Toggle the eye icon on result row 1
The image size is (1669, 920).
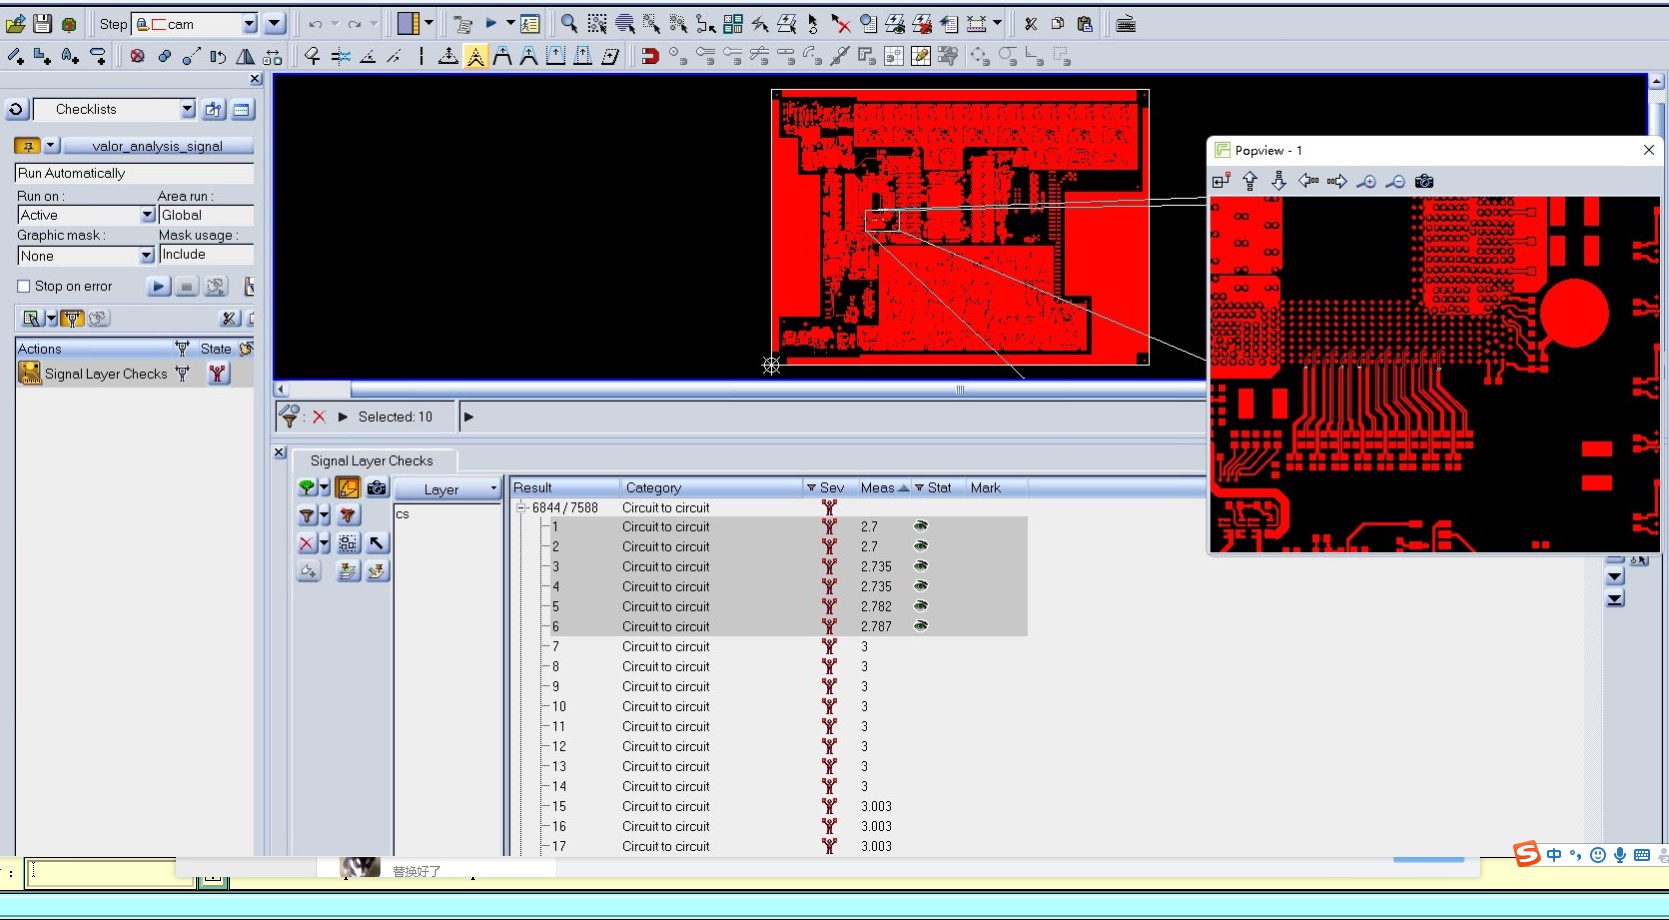coord(921,526)
